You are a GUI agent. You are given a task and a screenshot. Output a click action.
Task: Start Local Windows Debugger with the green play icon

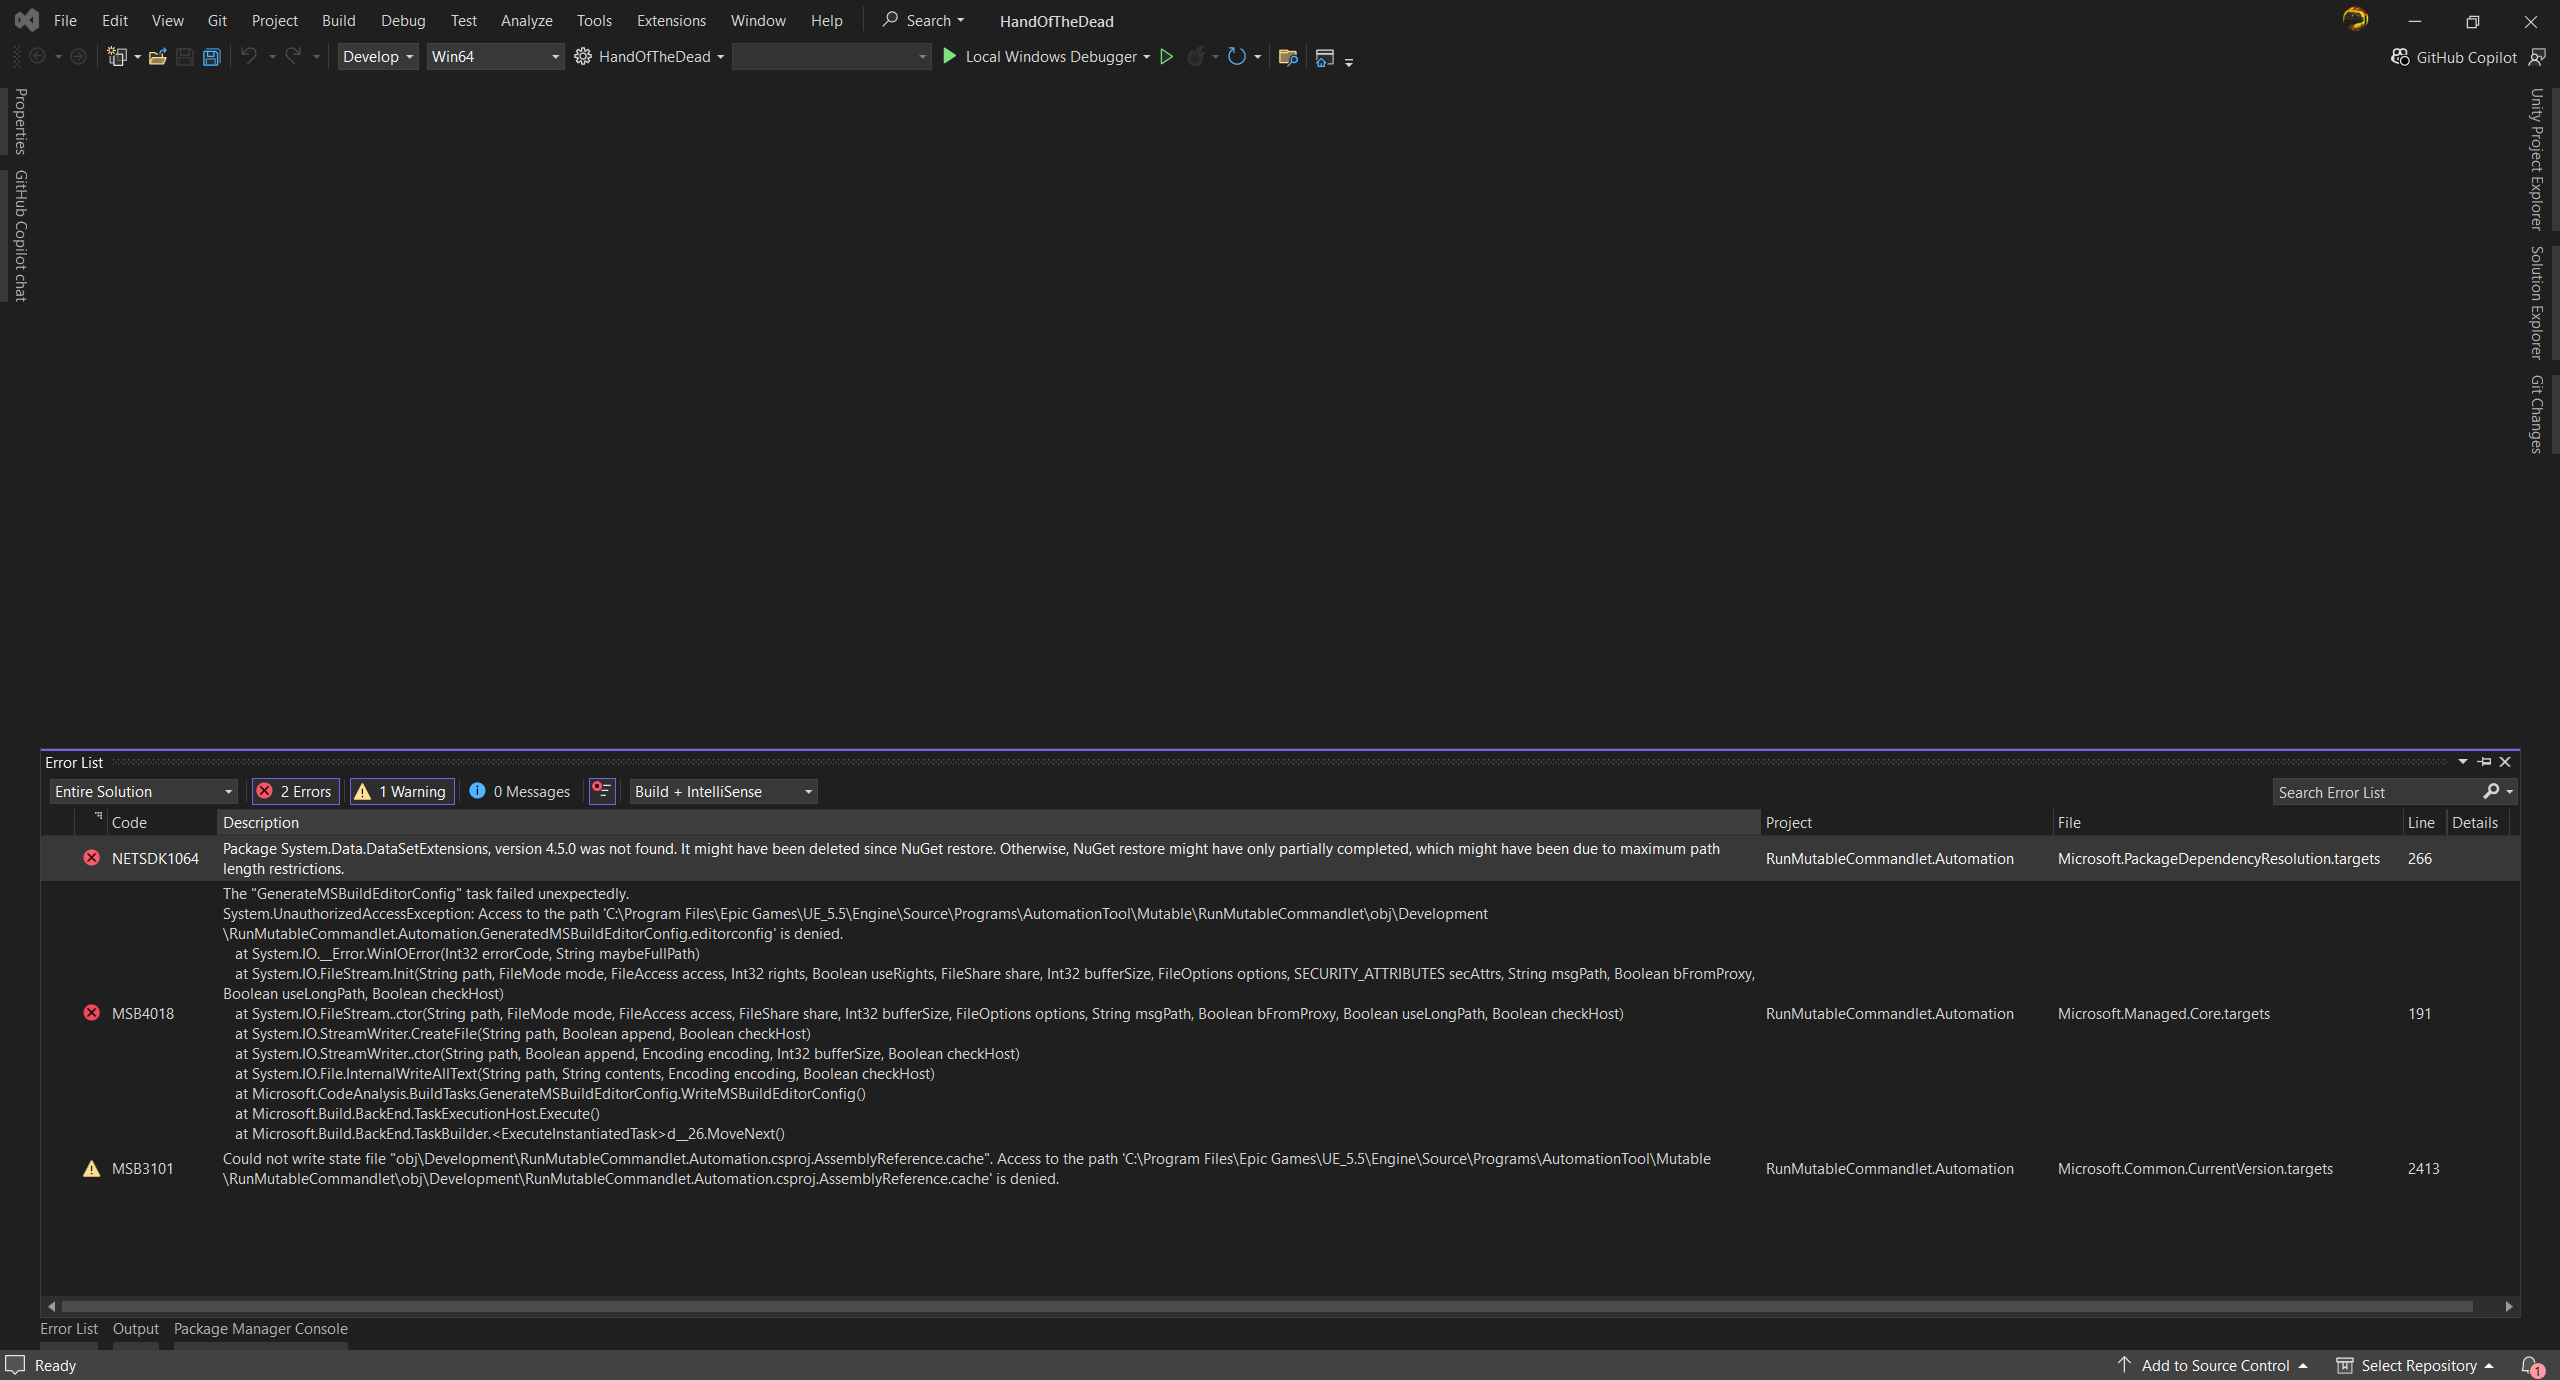coord(950,57)
